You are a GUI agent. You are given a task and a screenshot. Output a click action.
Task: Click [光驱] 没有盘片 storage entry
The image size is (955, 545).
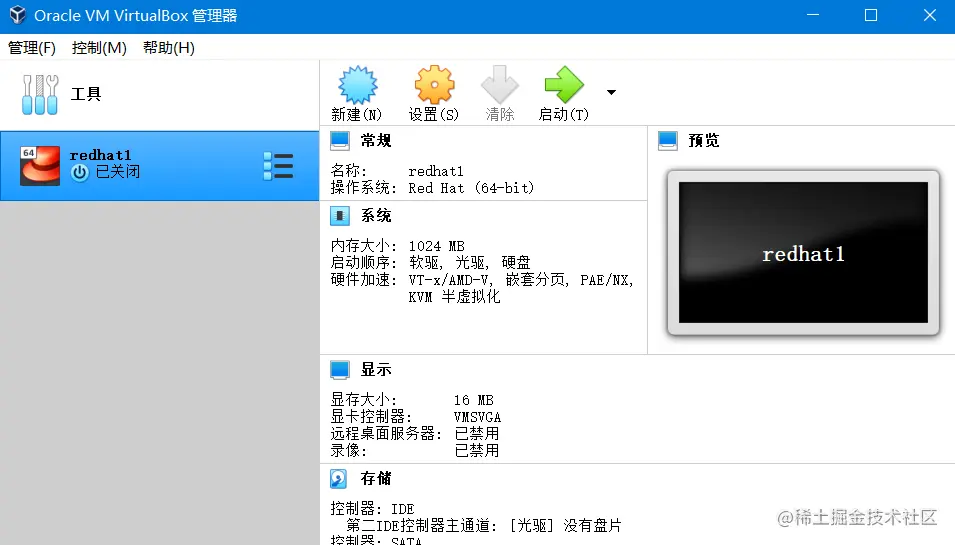[x=566, y=526]
